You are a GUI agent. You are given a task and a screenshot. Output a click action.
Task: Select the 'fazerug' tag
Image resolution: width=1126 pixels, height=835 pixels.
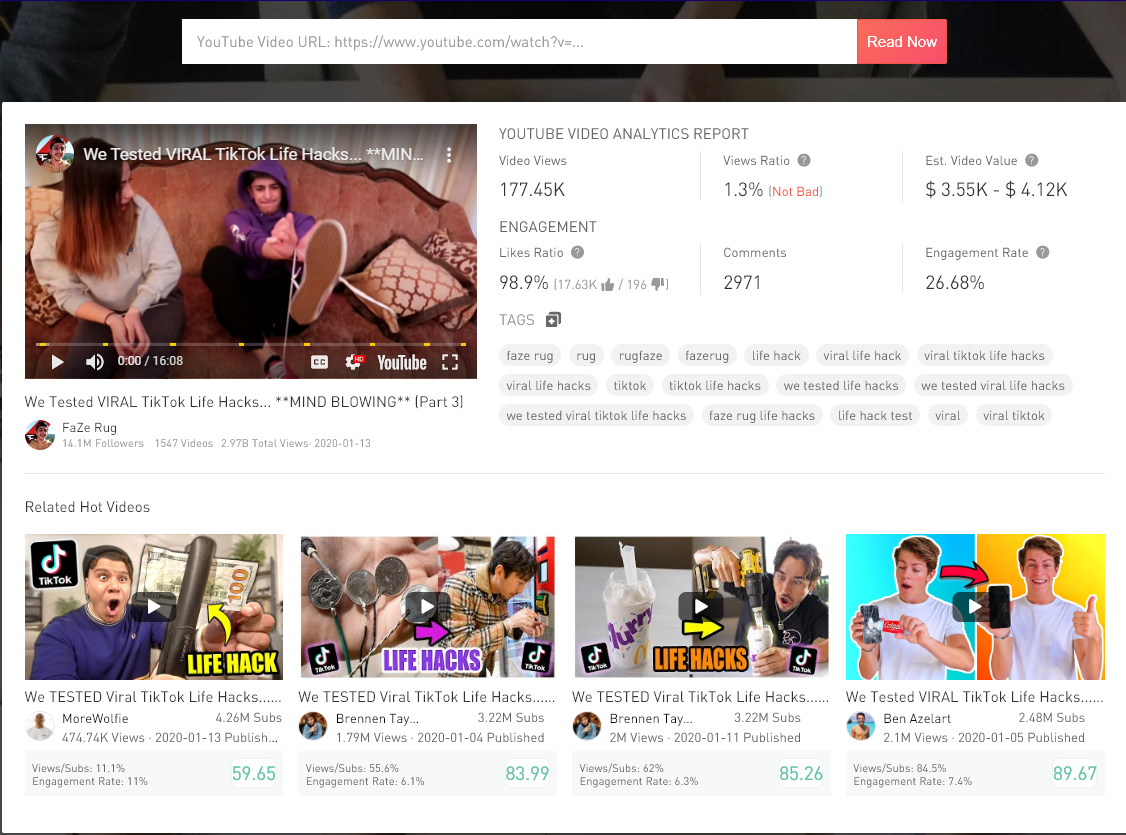point(707,355)
